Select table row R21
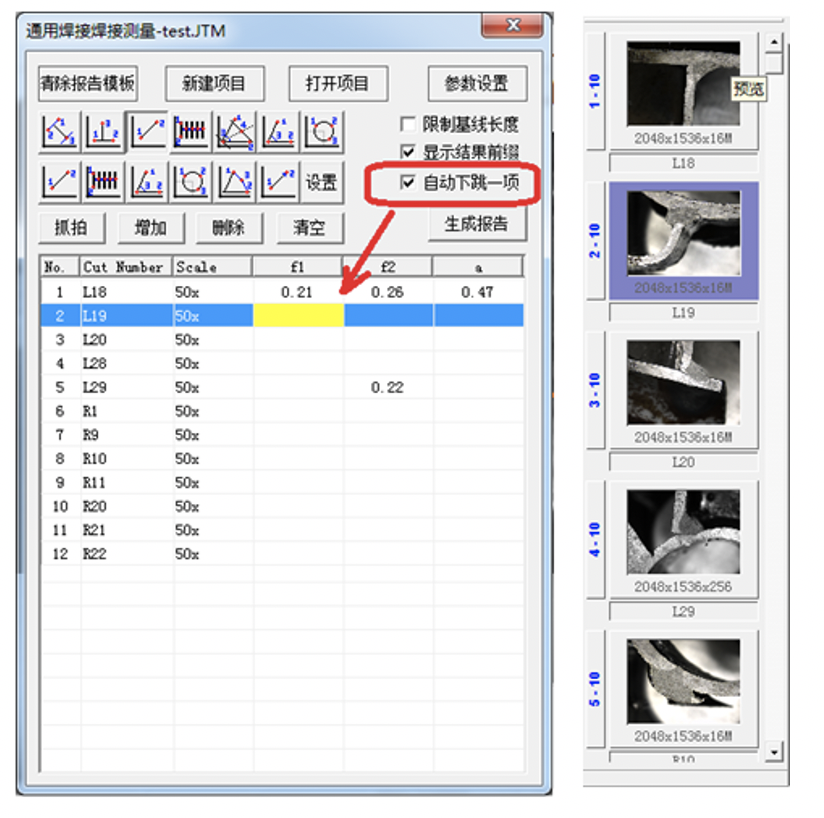824x818 pixels. coord(283,531)
